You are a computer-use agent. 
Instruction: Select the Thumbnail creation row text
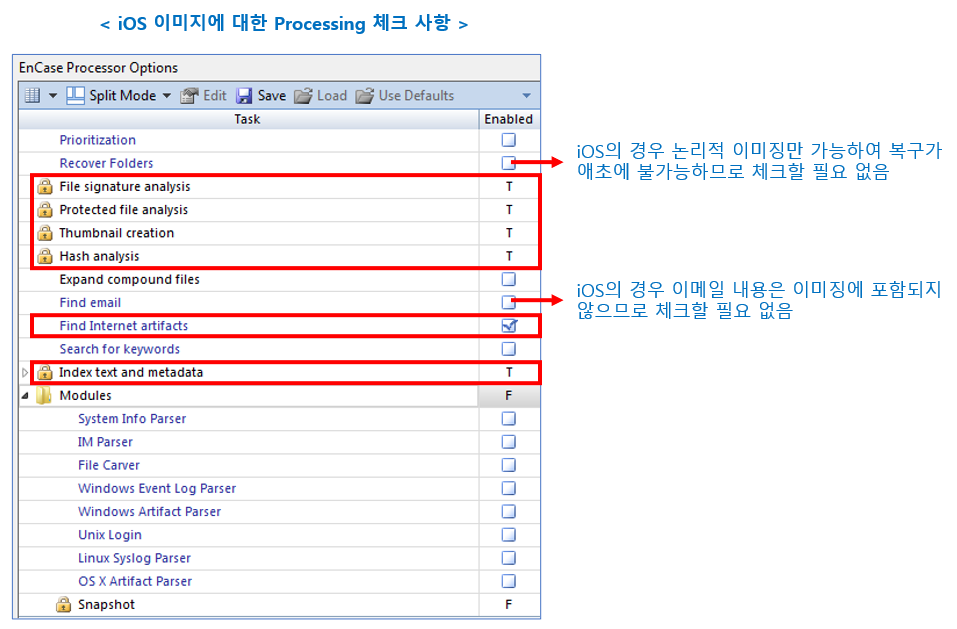(x=117, y=232)
